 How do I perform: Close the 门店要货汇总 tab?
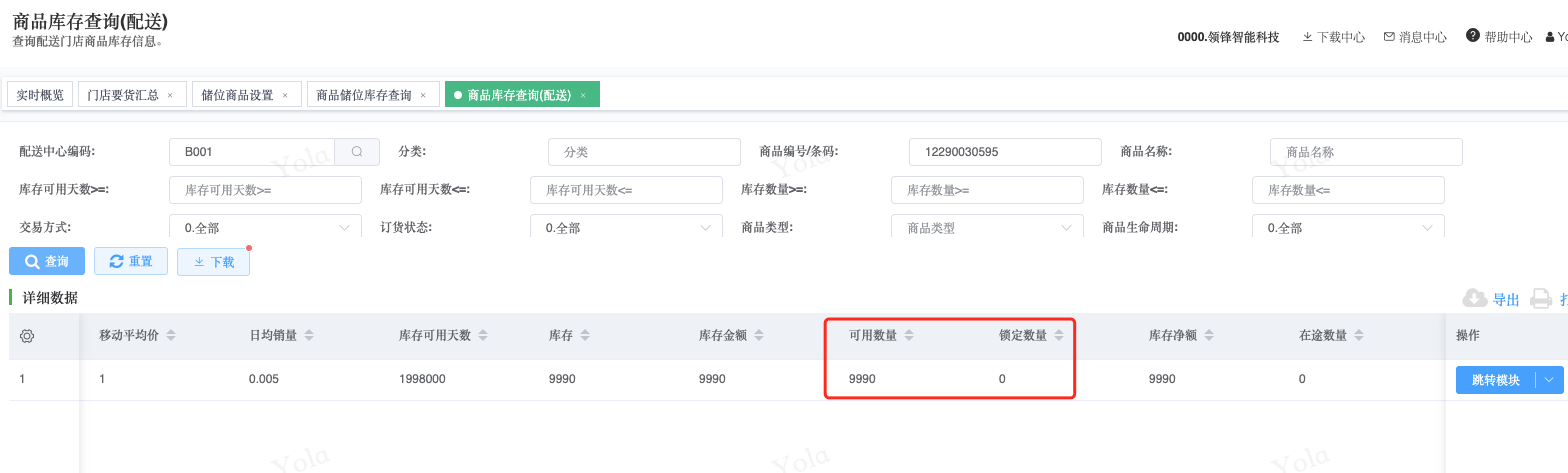[170, 95]
